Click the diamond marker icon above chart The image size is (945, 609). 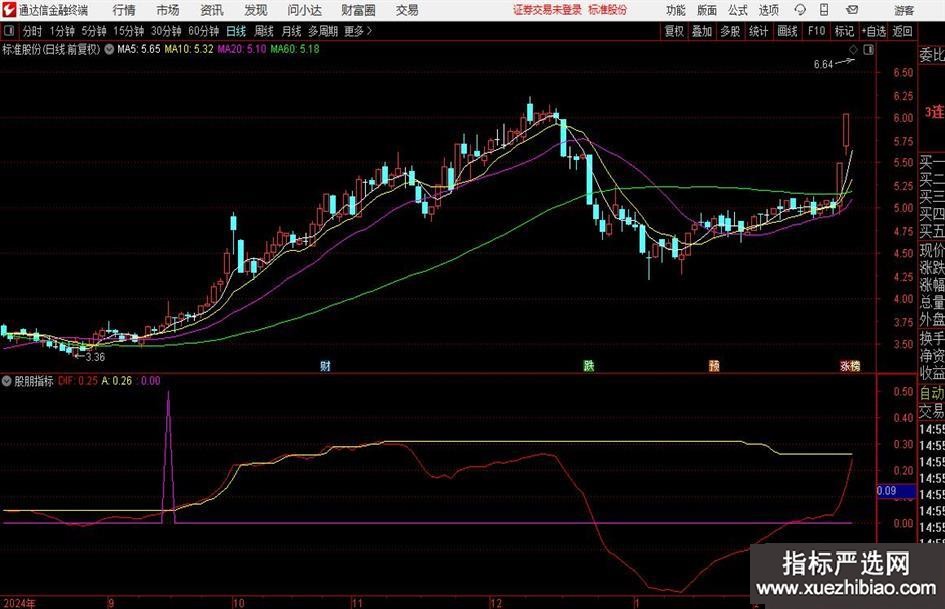click(x=853, y=50)
